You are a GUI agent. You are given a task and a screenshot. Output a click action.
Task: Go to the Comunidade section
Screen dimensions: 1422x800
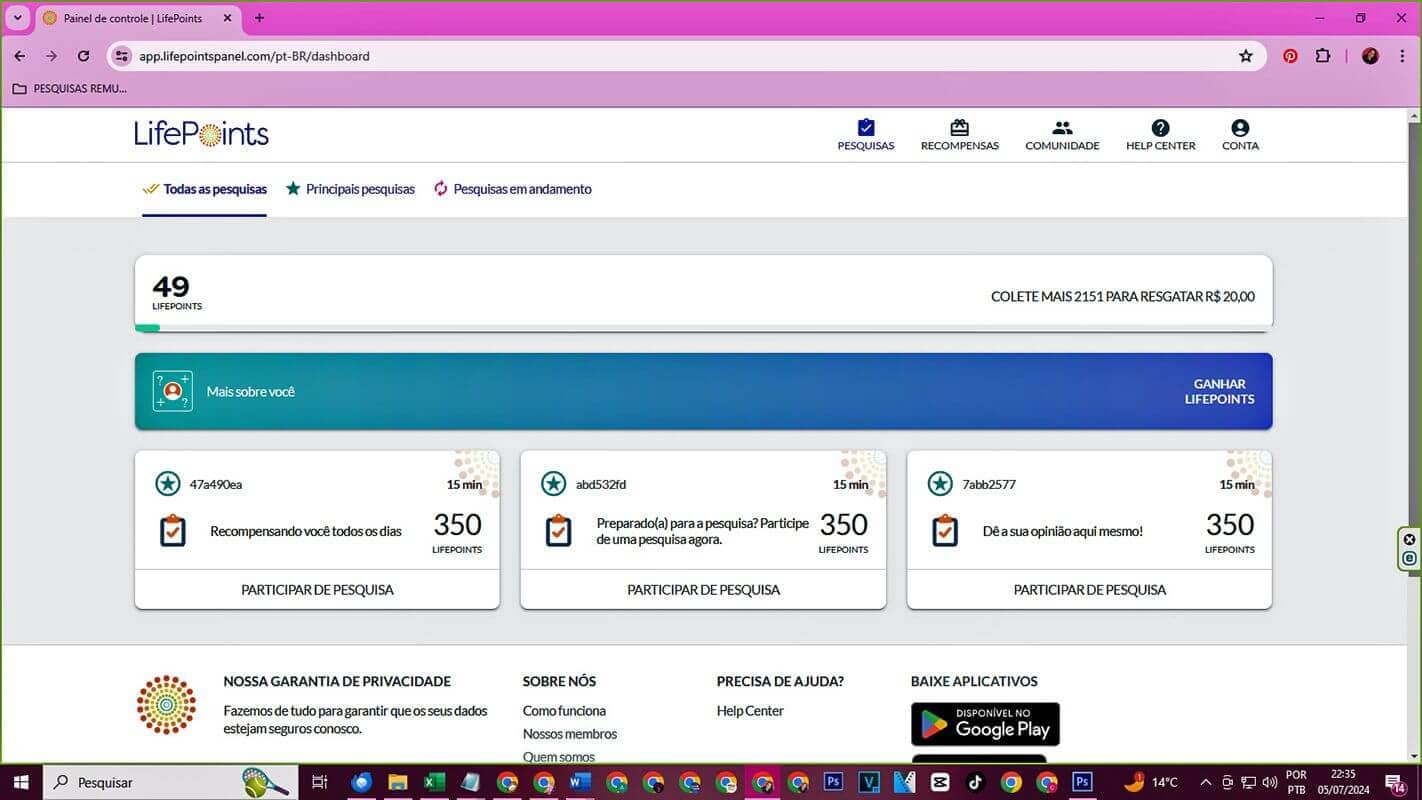(1062, 135)
